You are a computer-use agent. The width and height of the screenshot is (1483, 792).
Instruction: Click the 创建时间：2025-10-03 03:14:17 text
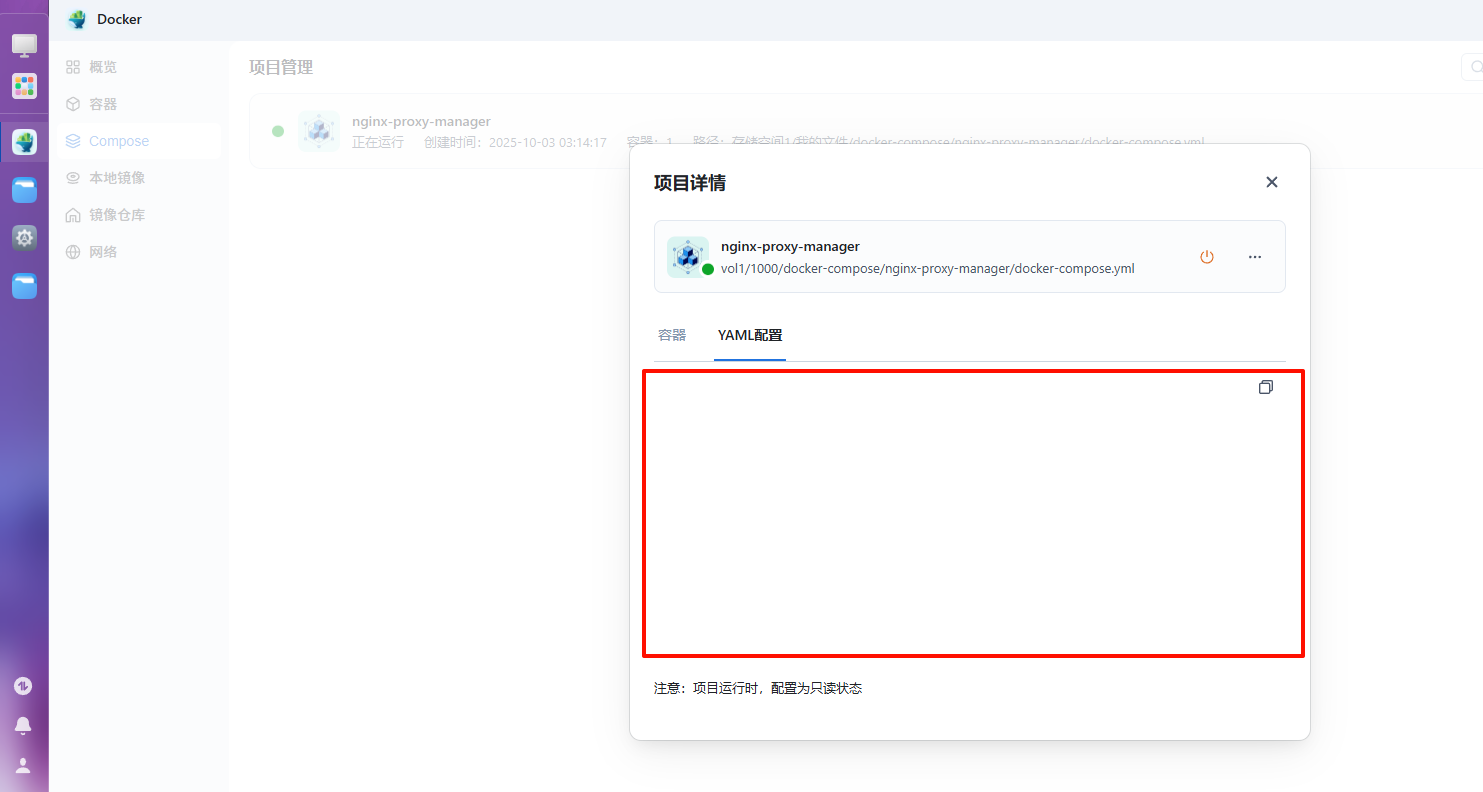pyautogui.click(x=515, y=142)
